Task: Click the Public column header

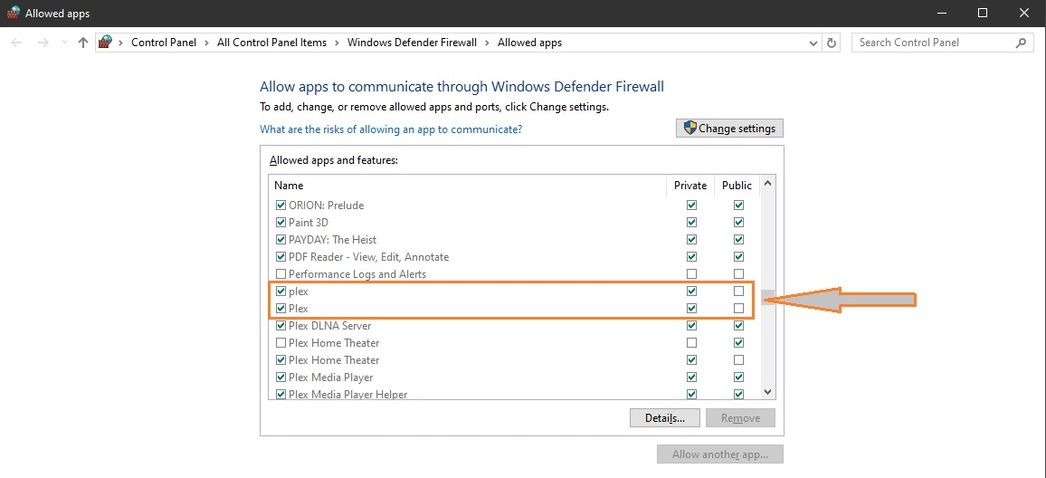Action: click(737, 185)
